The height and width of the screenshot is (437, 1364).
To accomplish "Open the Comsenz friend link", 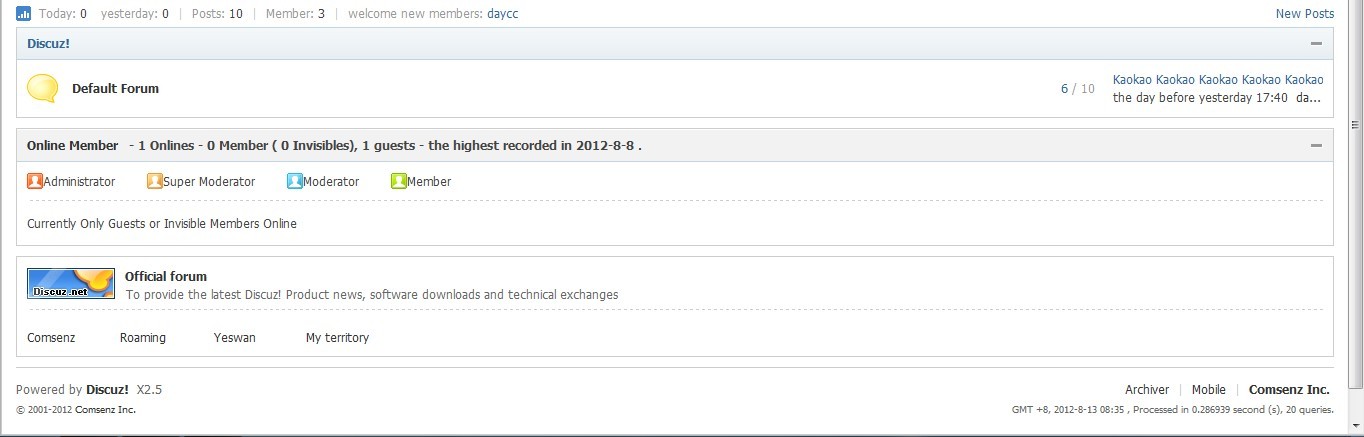I will pyautogui.click(x=51, y=338).
